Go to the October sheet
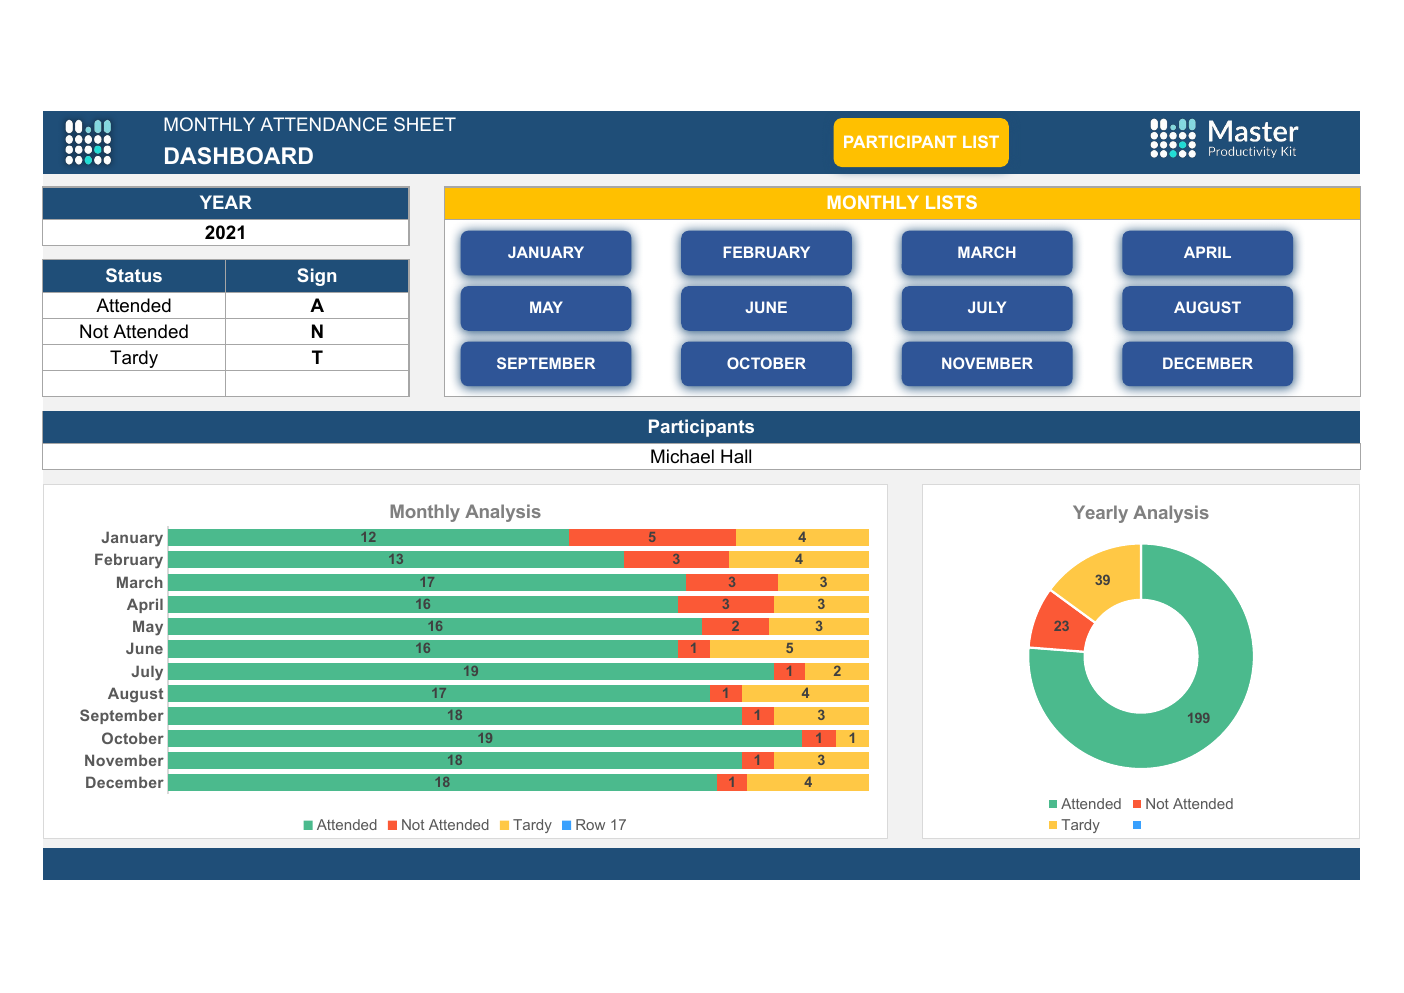Viewport: 1404px width, 993px height. [766, 364]
